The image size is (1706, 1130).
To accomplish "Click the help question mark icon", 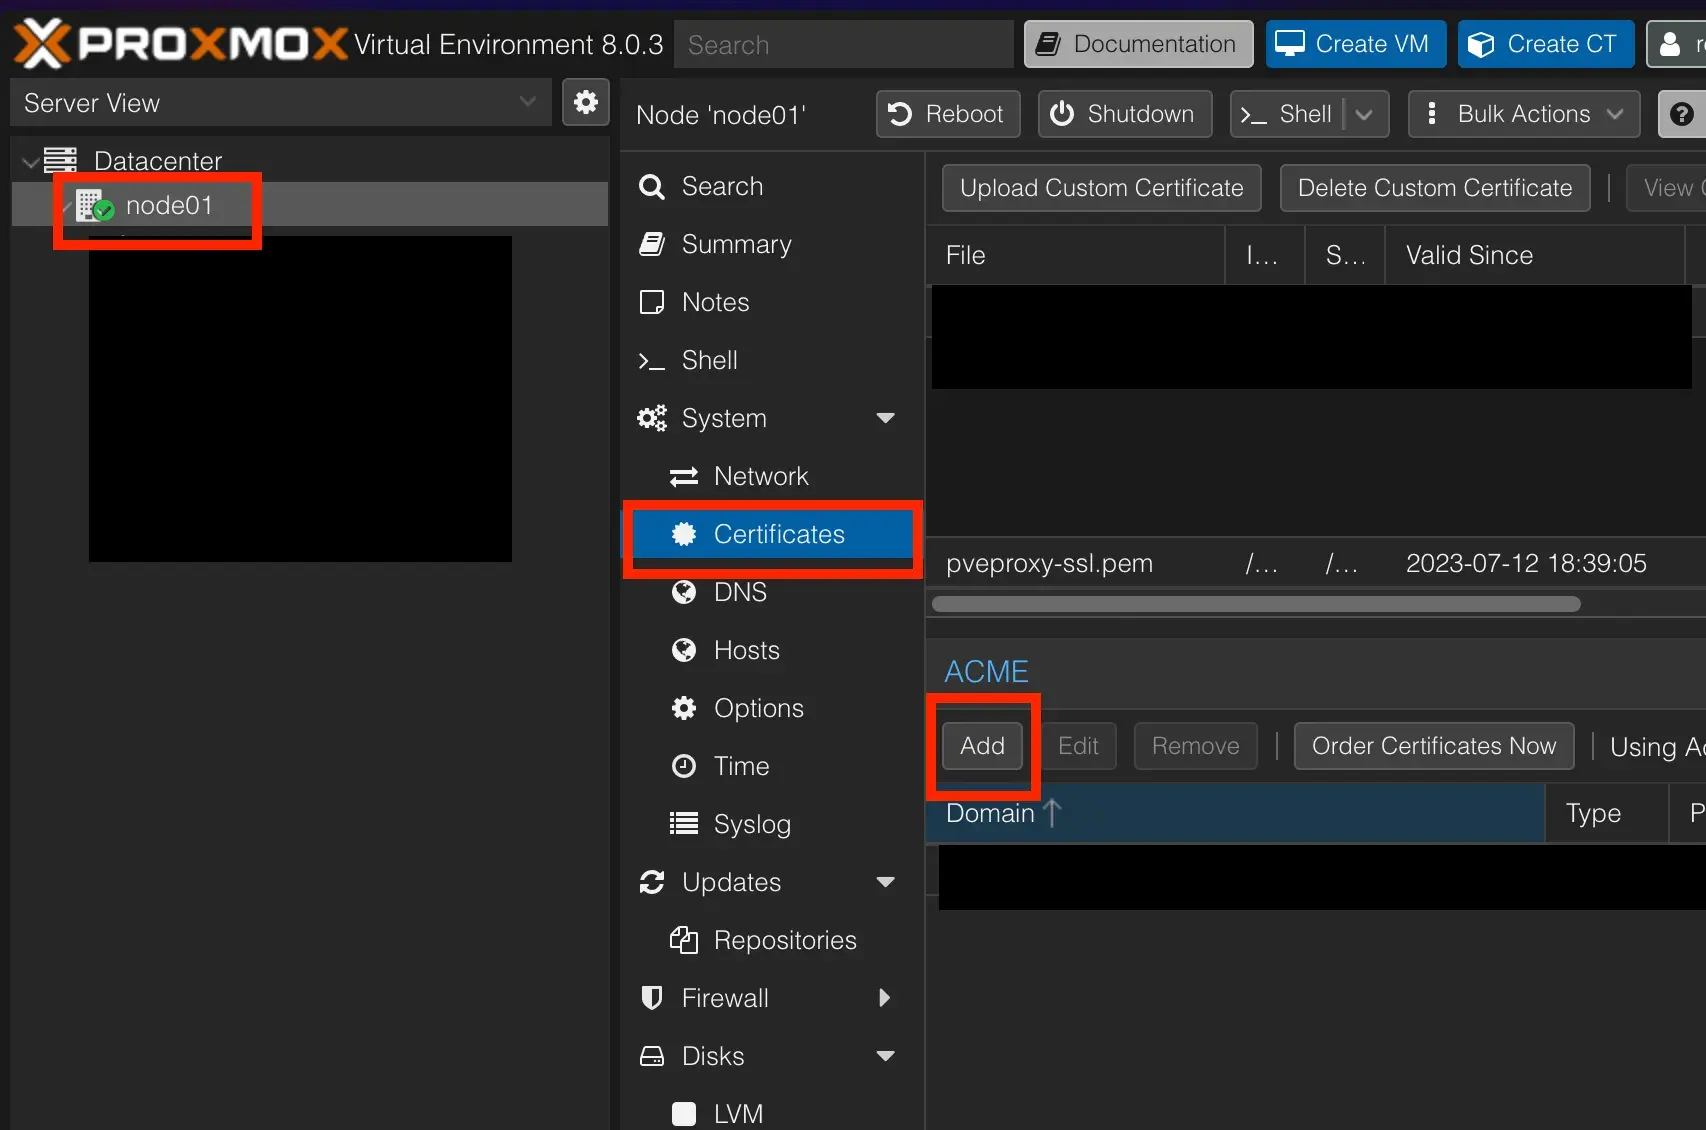I will [1682, 114].
